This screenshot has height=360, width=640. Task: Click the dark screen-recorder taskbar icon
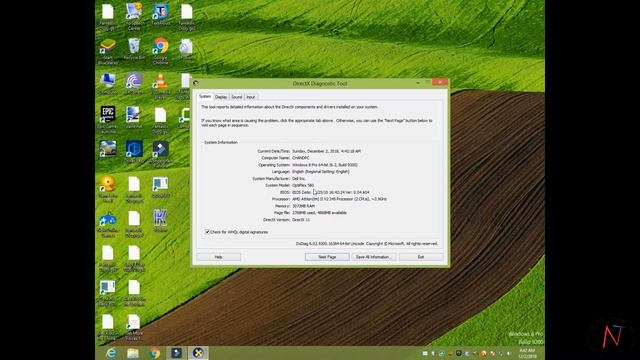pos(176,353)
